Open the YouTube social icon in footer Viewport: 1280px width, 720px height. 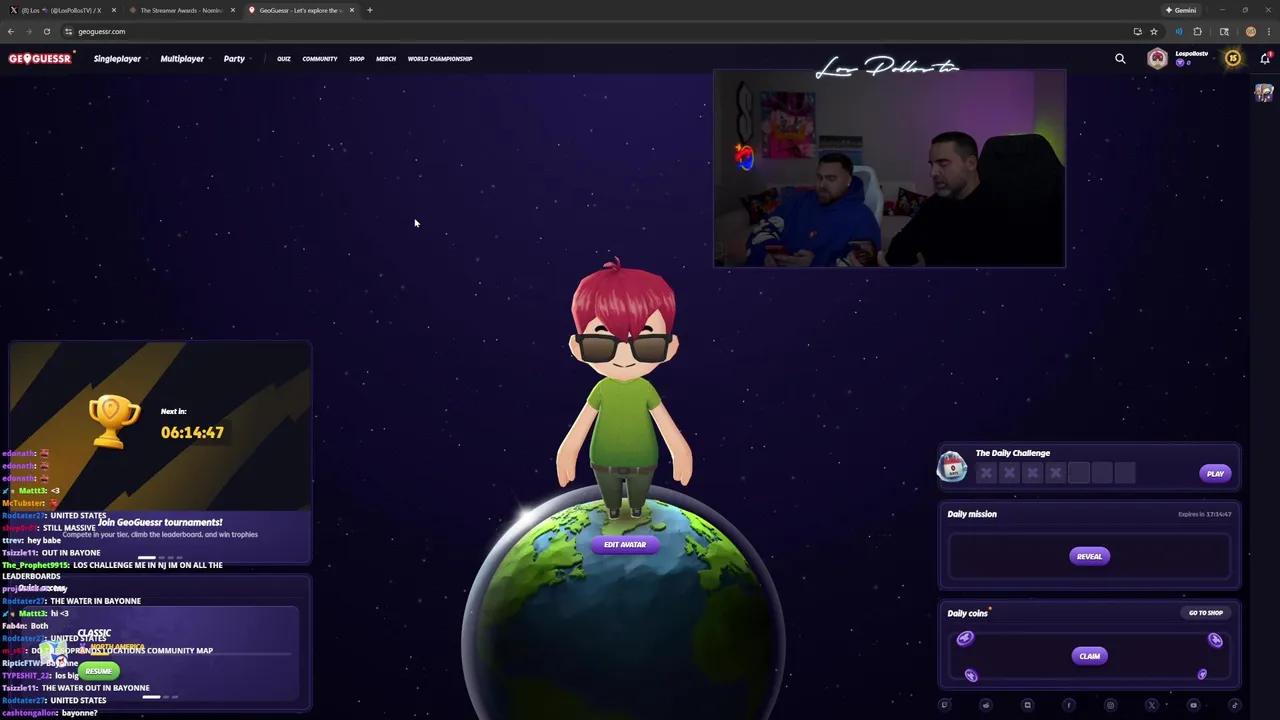(1193, 705)
